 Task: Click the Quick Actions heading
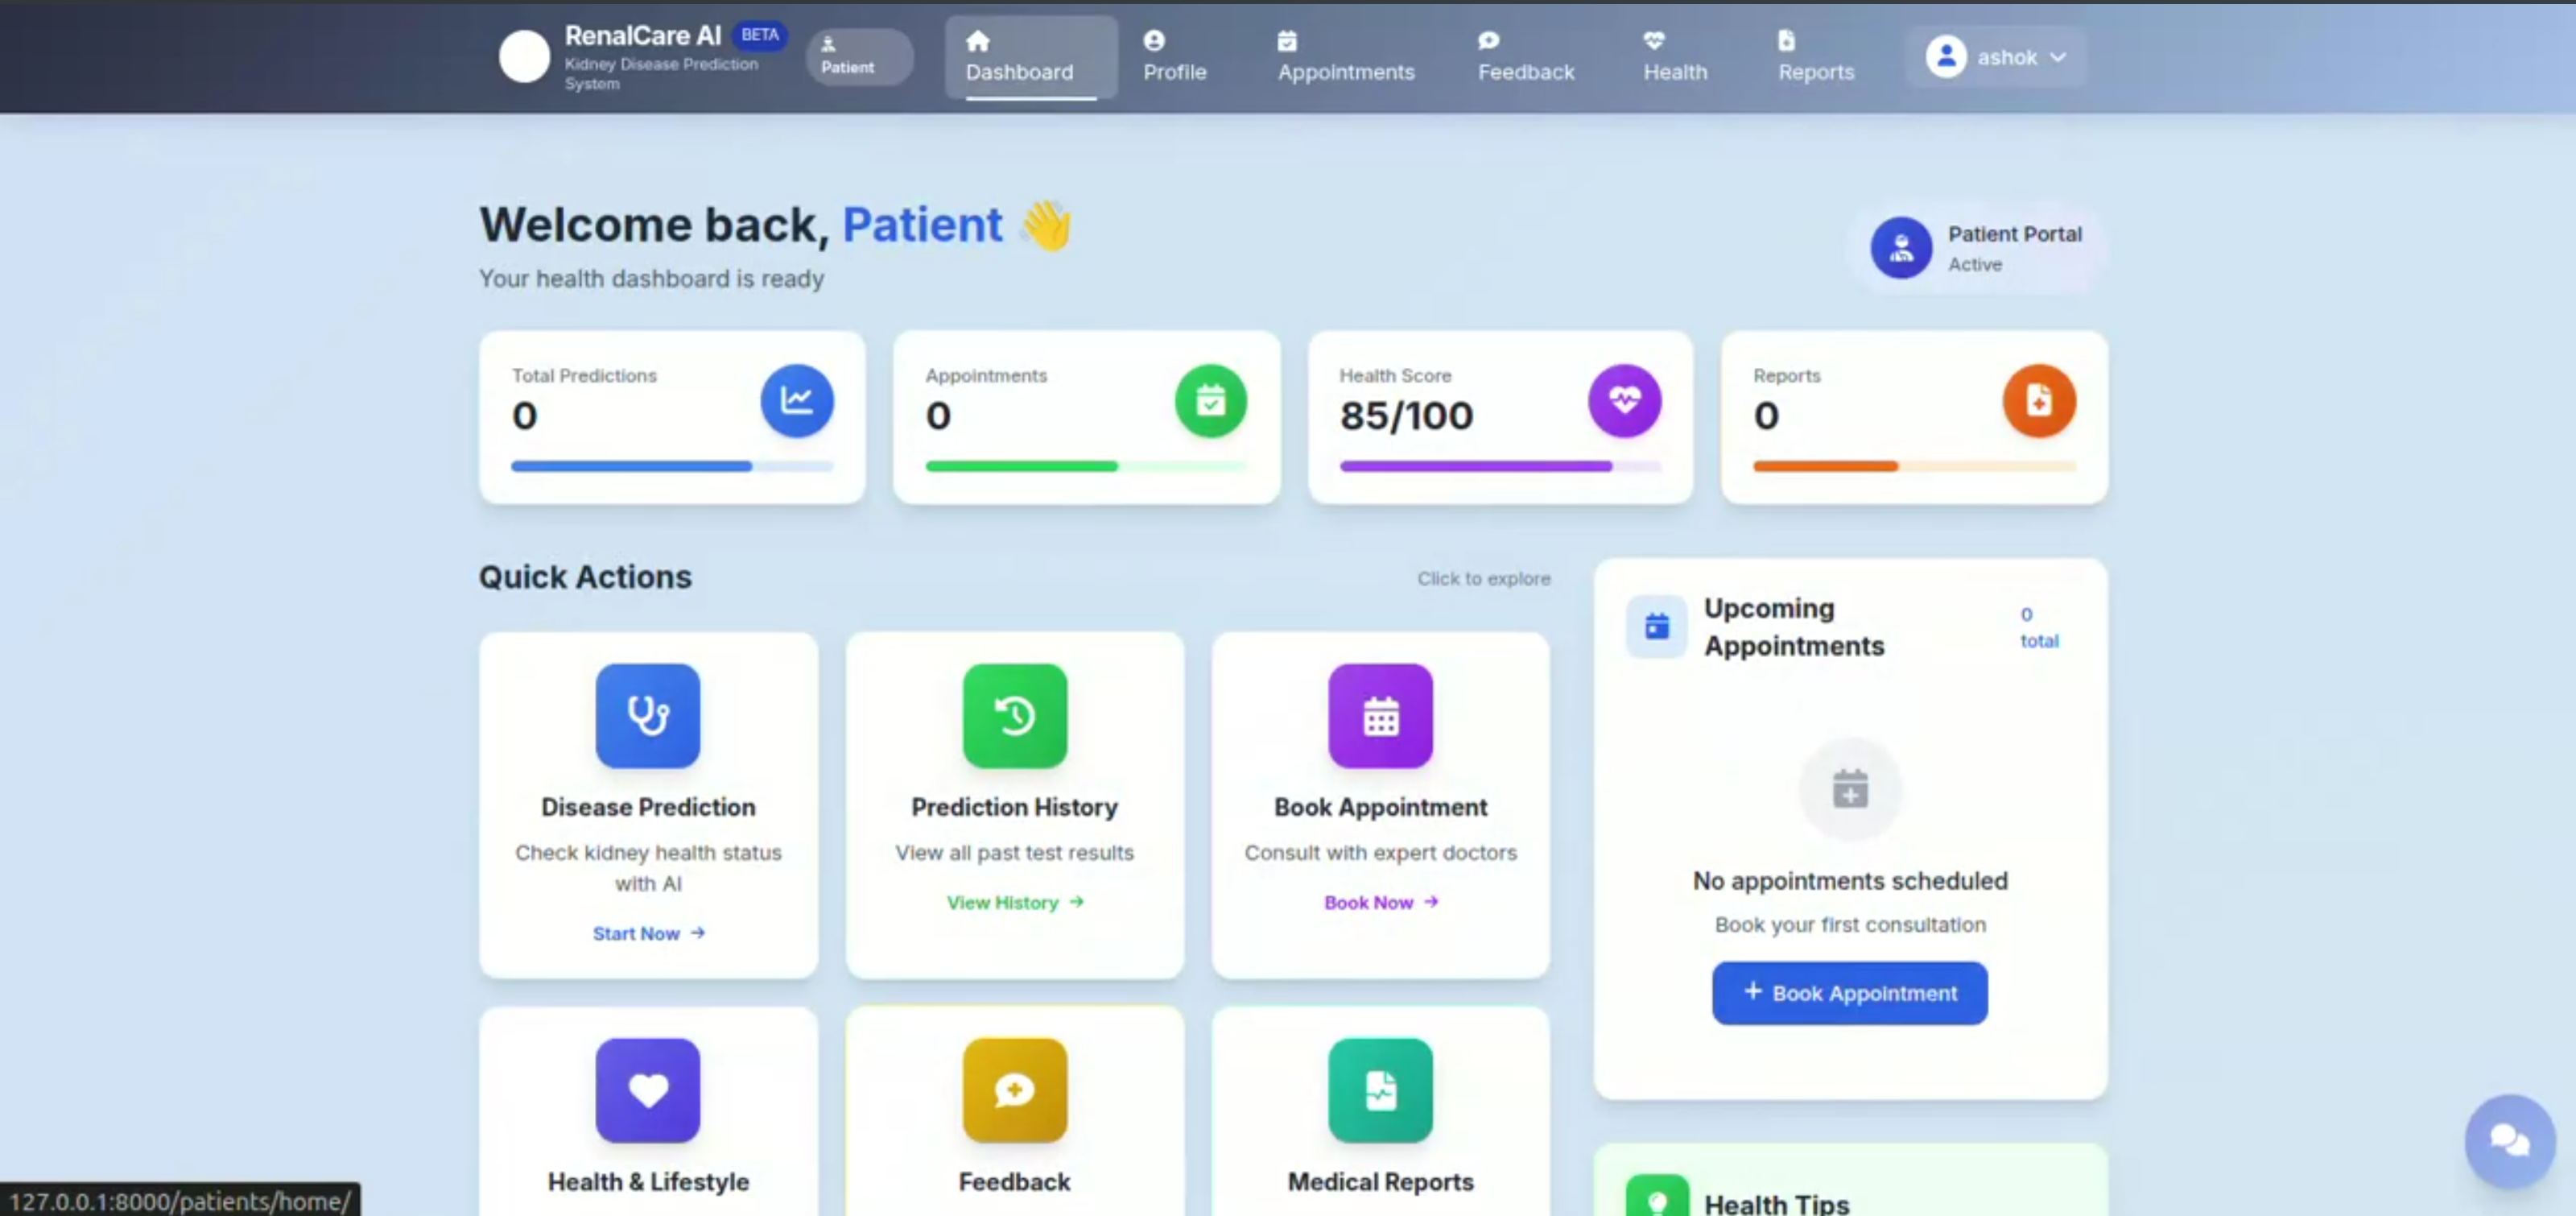coord(585,577)
